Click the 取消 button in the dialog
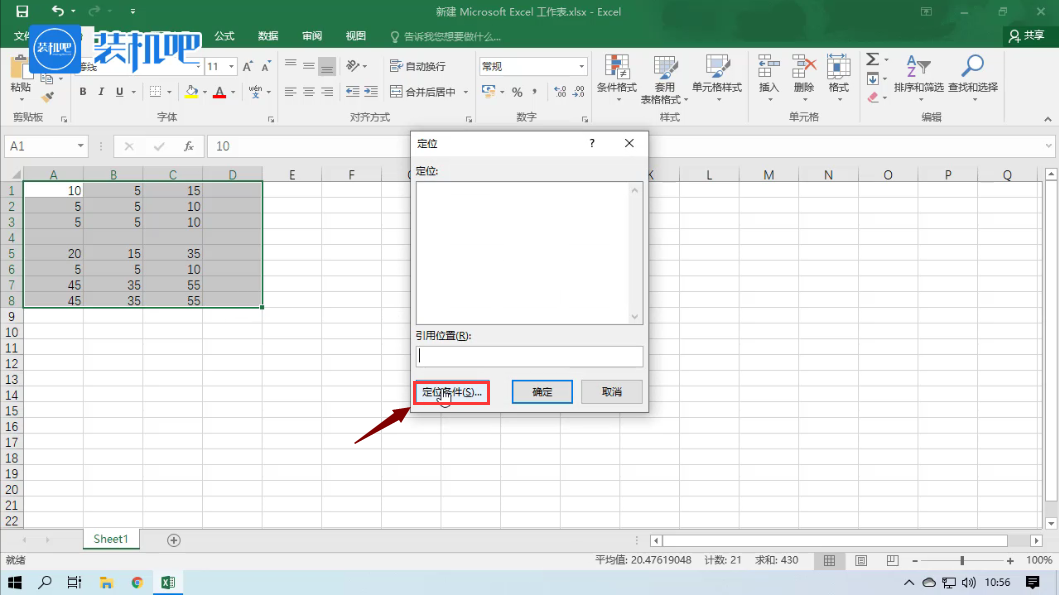The image size is (1059, 595). click(x=612, y=392)
